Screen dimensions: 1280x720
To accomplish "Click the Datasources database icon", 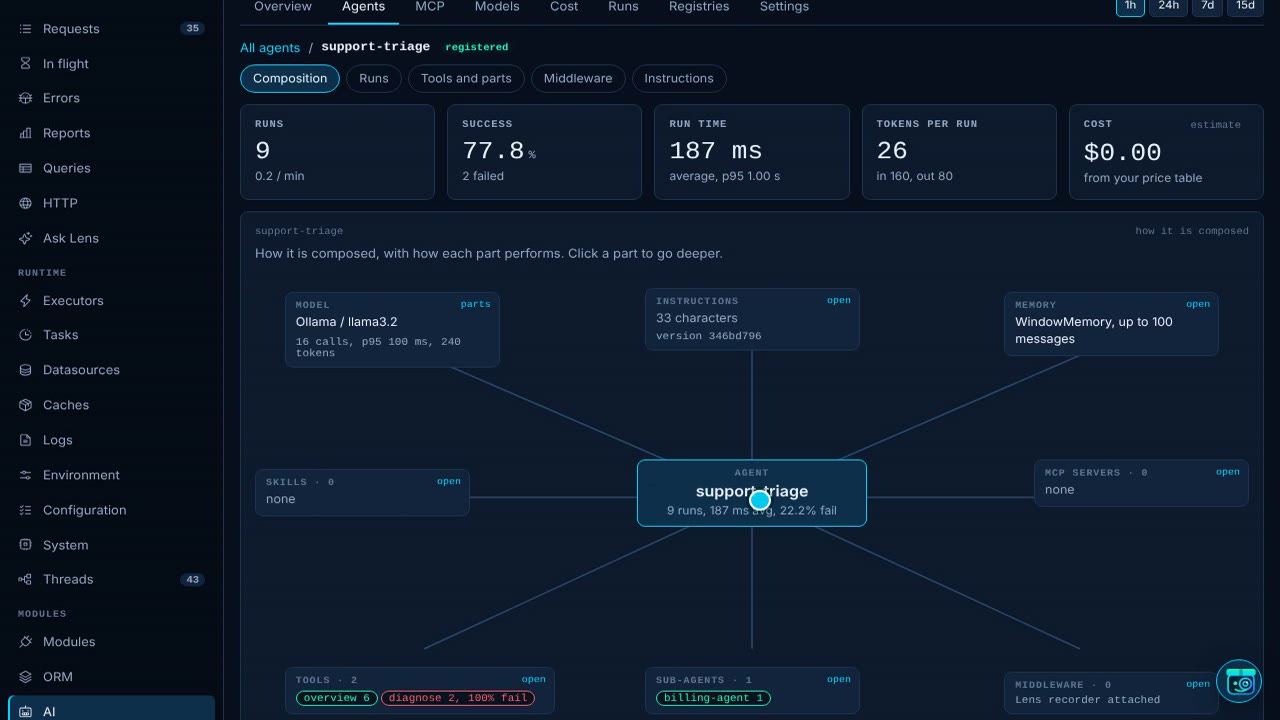I will (26, 370).
